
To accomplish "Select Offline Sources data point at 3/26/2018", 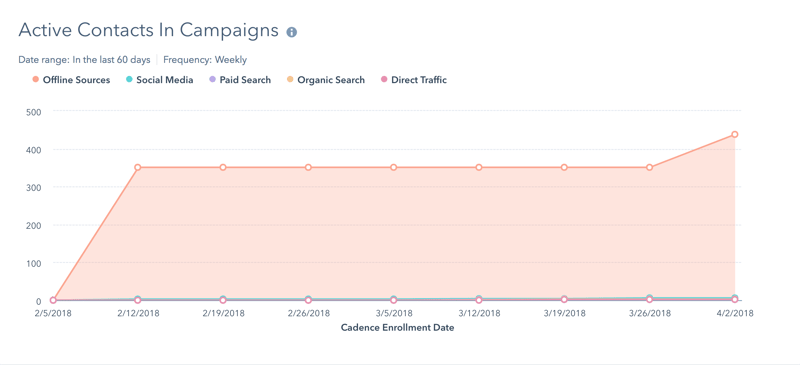I will coord(649,167).
